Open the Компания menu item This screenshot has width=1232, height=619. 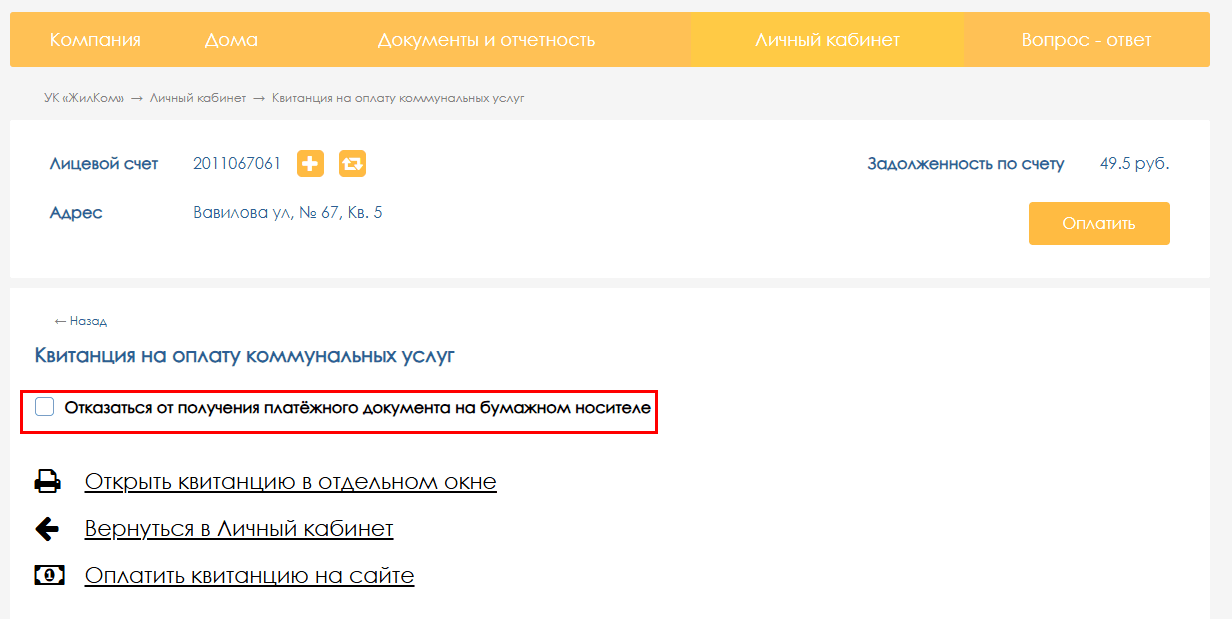[x=95, y=40]
